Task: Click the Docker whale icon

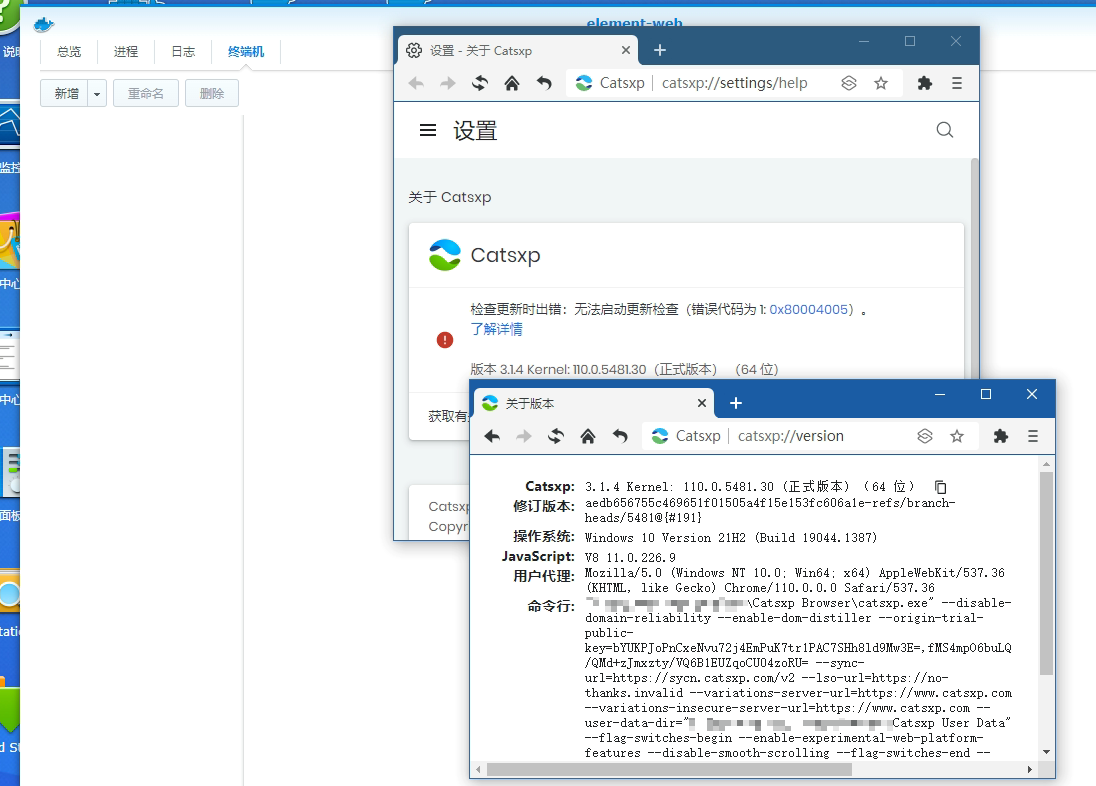Action: tap(43, 24)
